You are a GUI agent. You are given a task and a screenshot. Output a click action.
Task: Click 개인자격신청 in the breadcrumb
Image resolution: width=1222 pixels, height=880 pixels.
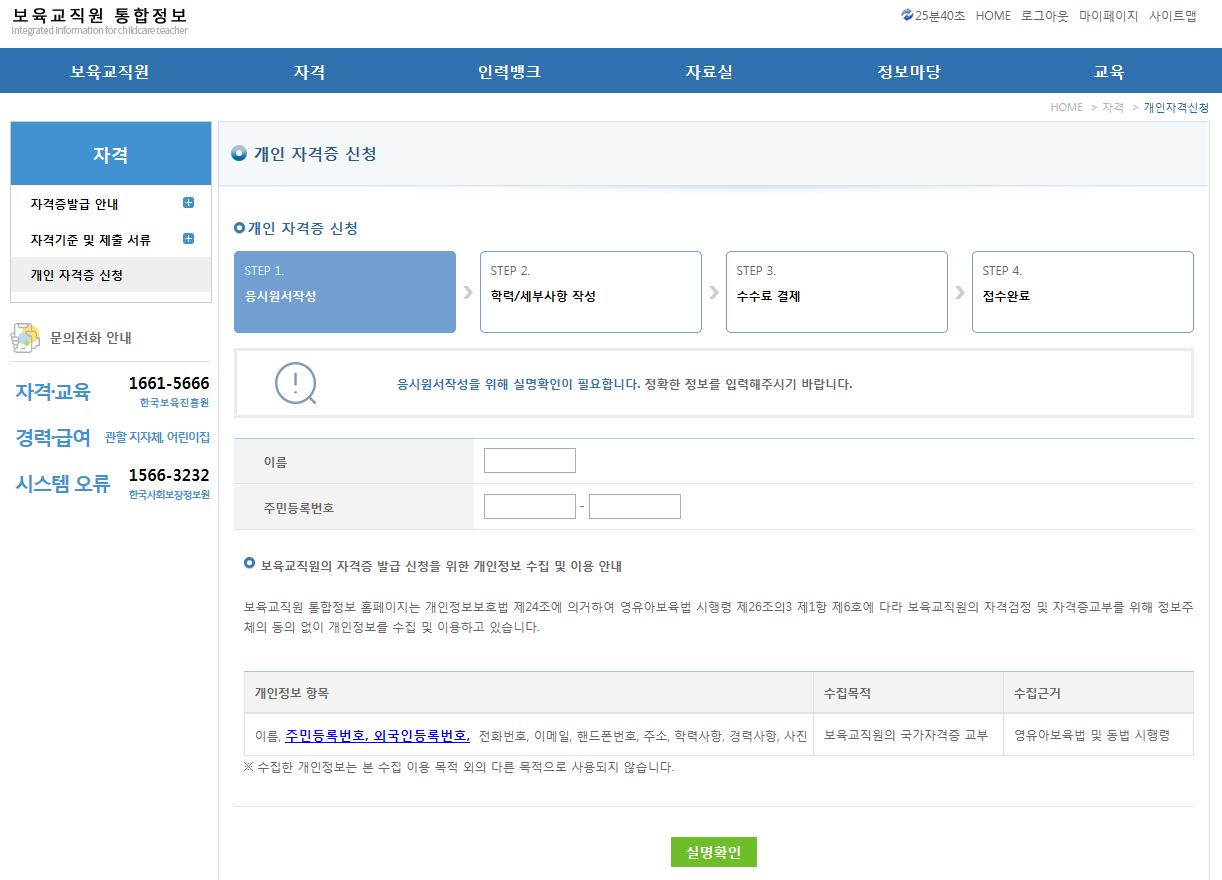point(1176,107)
